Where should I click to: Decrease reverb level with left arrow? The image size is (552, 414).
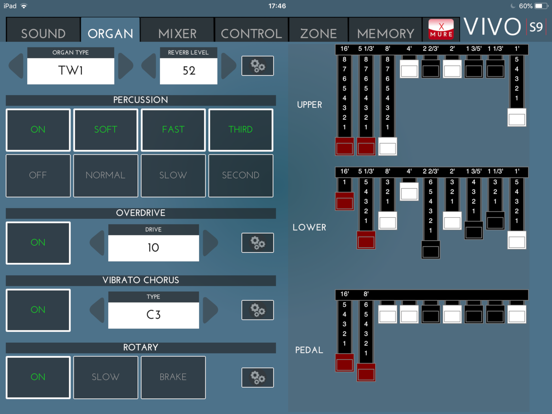click(x=149, y=66)
